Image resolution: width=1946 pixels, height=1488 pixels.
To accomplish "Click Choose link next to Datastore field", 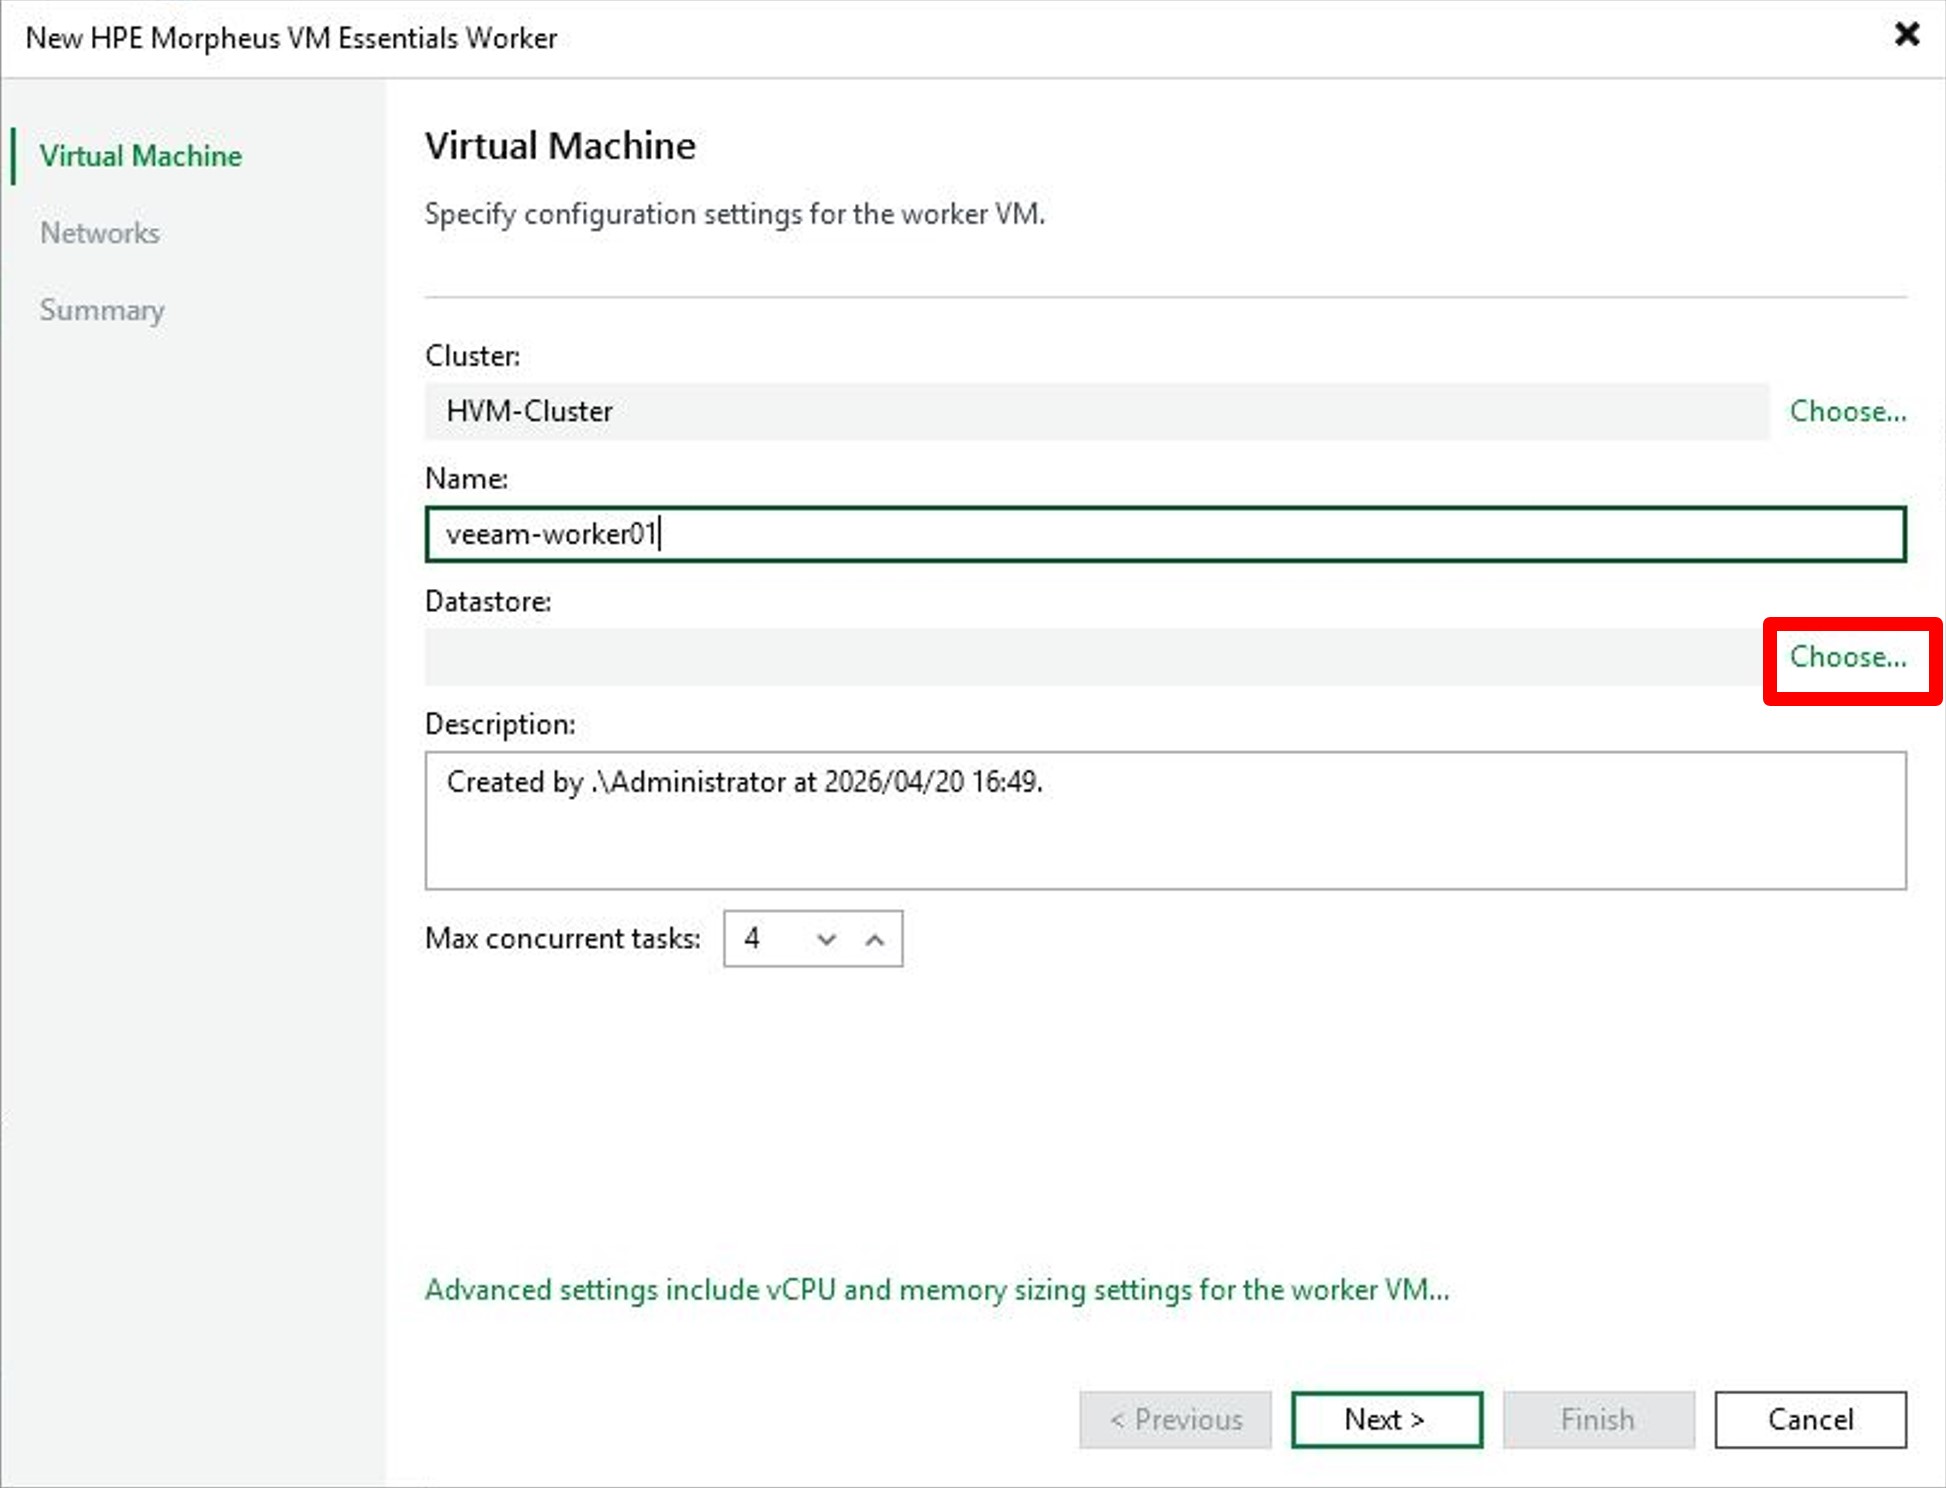I will point(1847,657).
